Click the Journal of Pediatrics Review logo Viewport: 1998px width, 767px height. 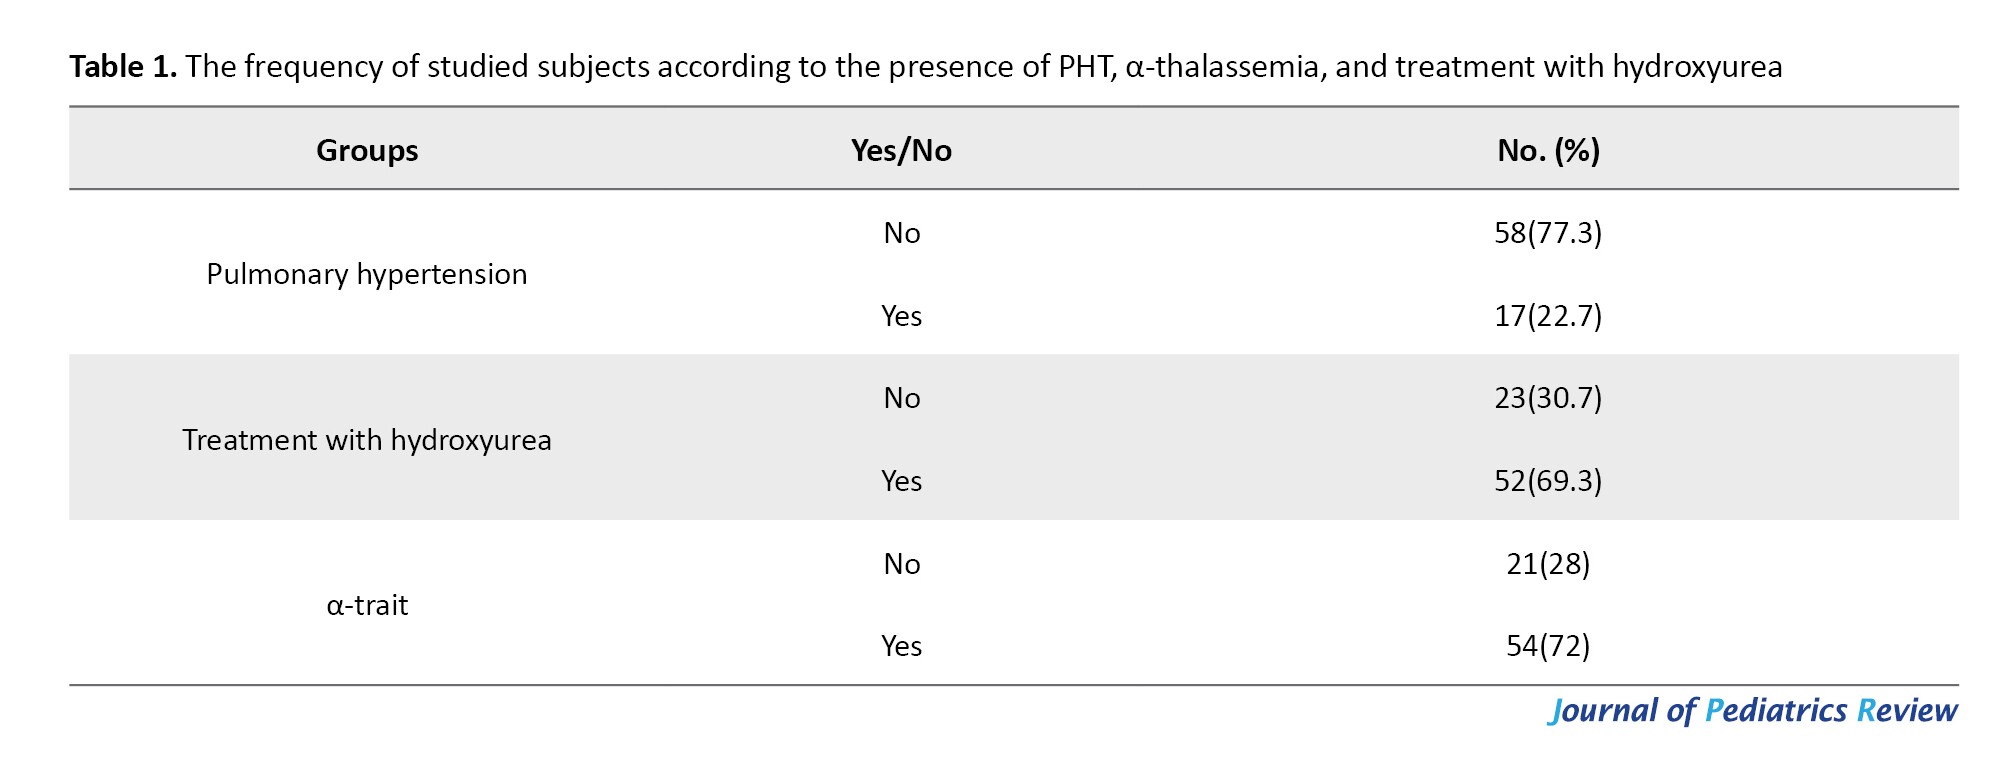click(x=1752, y=710)
